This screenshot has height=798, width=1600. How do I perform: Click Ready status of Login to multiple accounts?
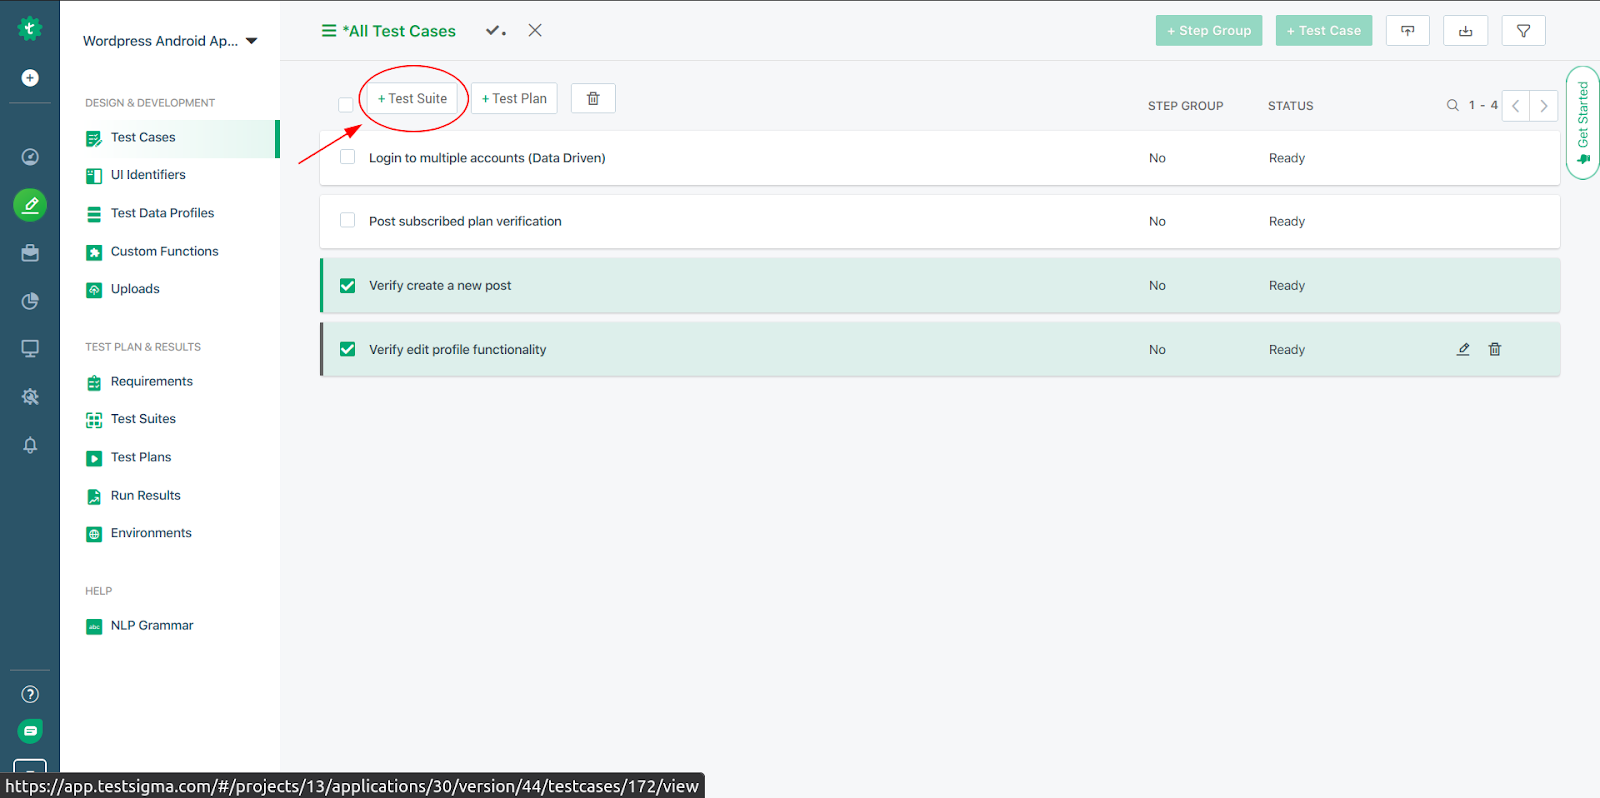pyautogui.click(x=1287, y=158)
